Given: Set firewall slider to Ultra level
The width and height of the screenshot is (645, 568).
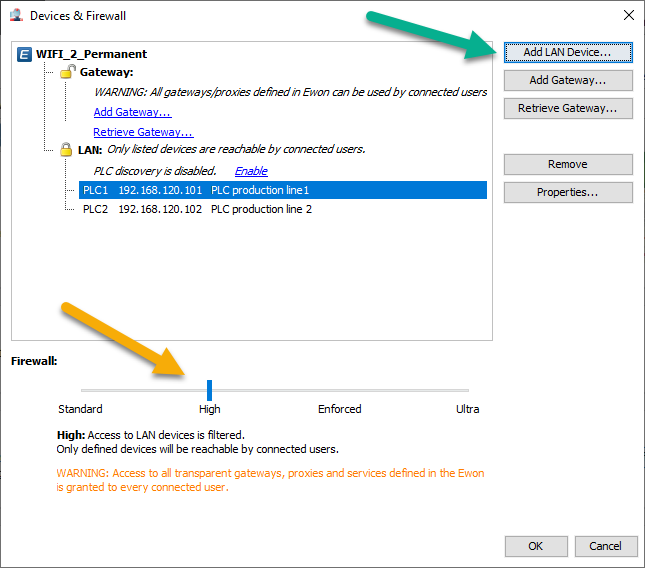Looking at the screenshot, I should click(468, 390).
